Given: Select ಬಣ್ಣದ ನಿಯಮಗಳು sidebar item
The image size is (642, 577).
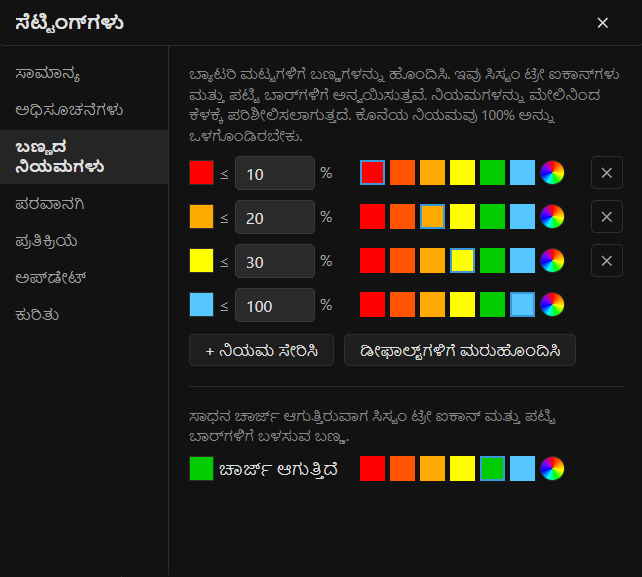Looking at the screenshot, I should [84, 157].
